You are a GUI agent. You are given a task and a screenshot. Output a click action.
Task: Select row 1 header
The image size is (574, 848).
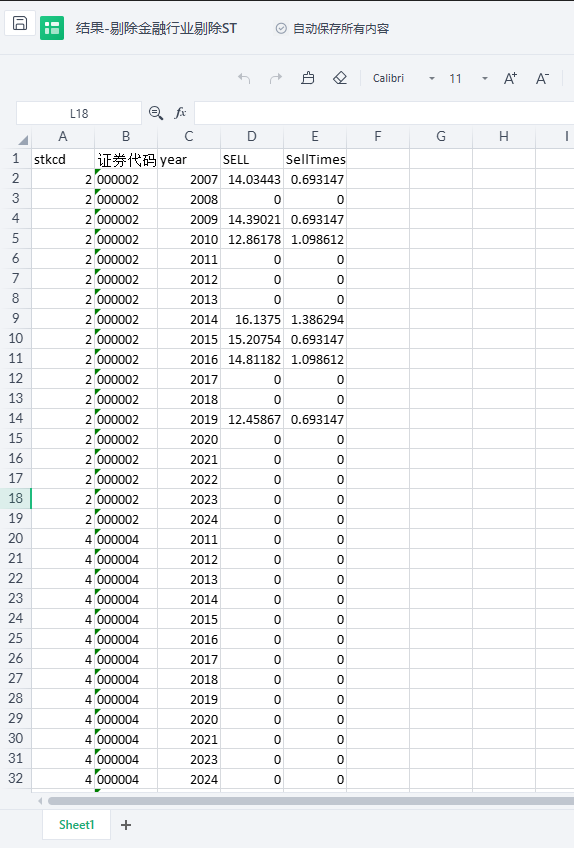pyautogui.click(x=16, y=158)
